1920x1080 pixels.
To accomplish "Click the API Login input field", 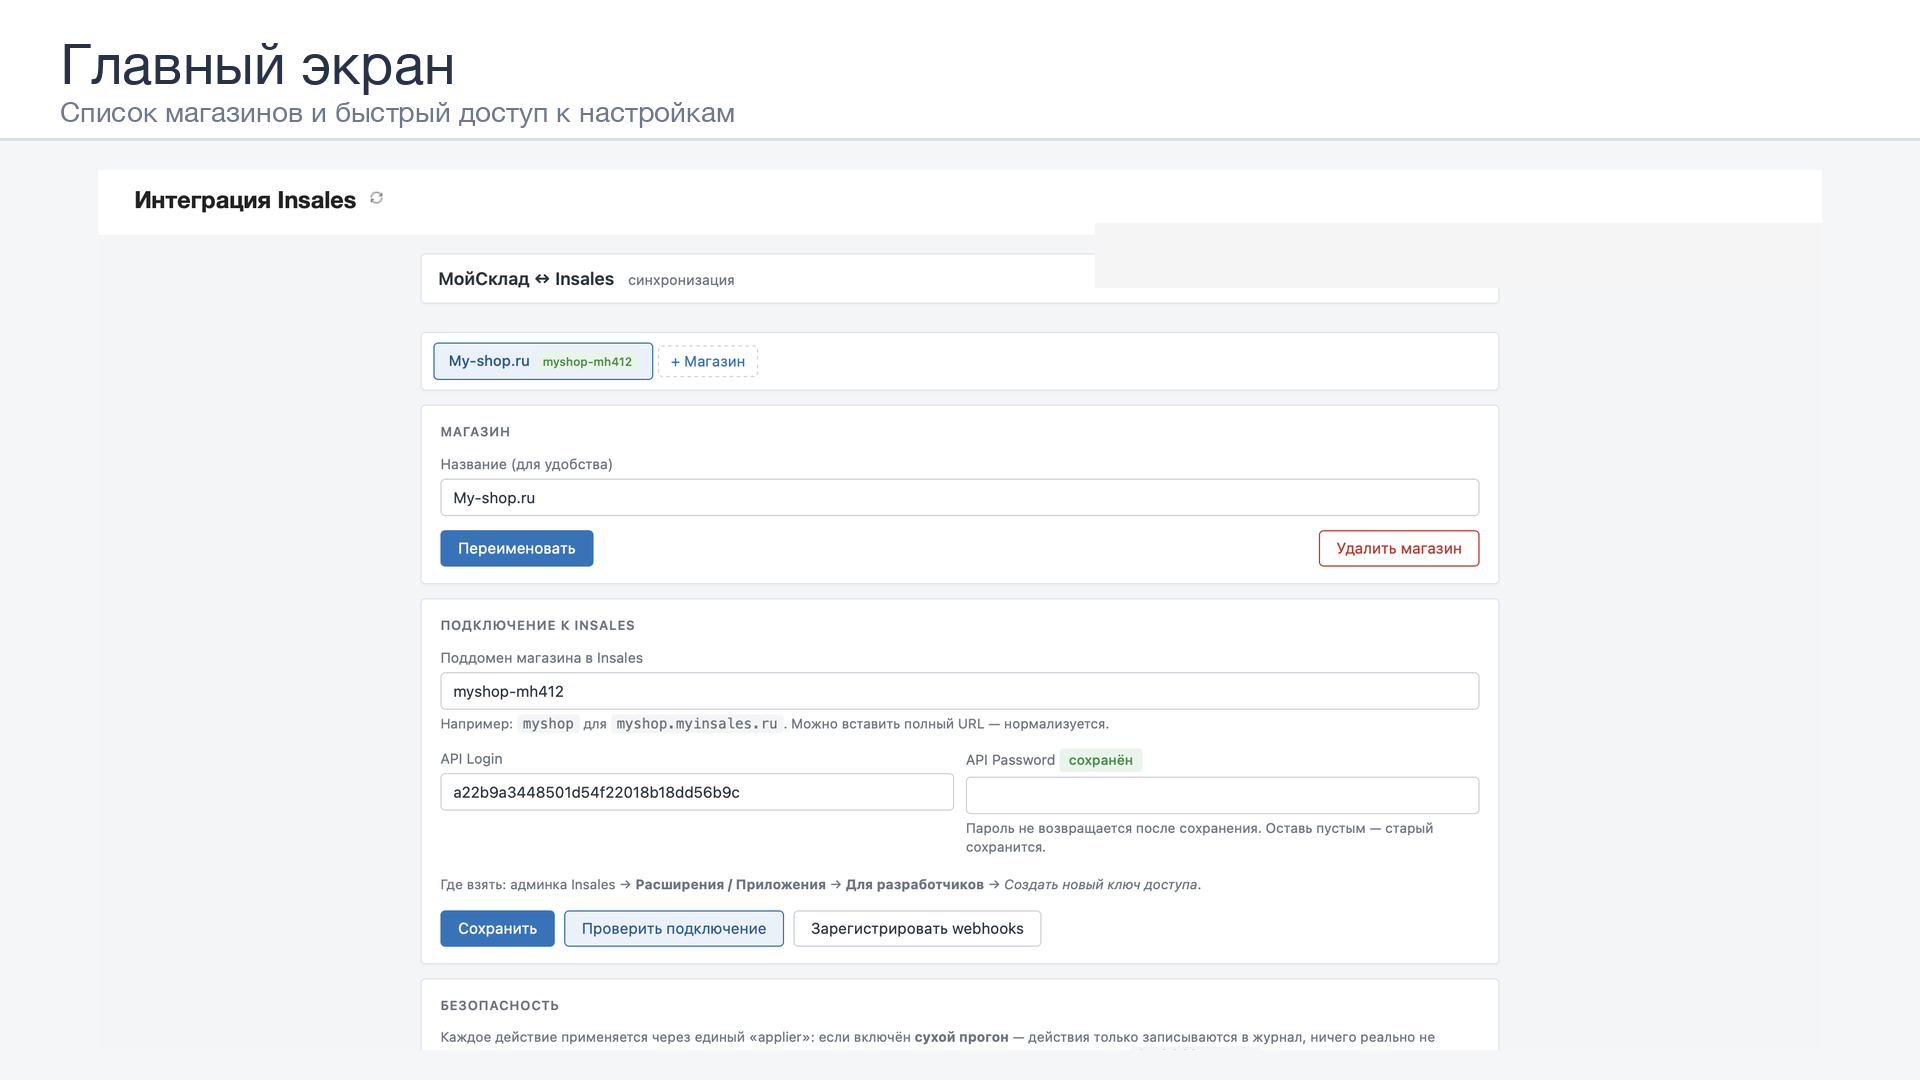I will click(697, 792).
